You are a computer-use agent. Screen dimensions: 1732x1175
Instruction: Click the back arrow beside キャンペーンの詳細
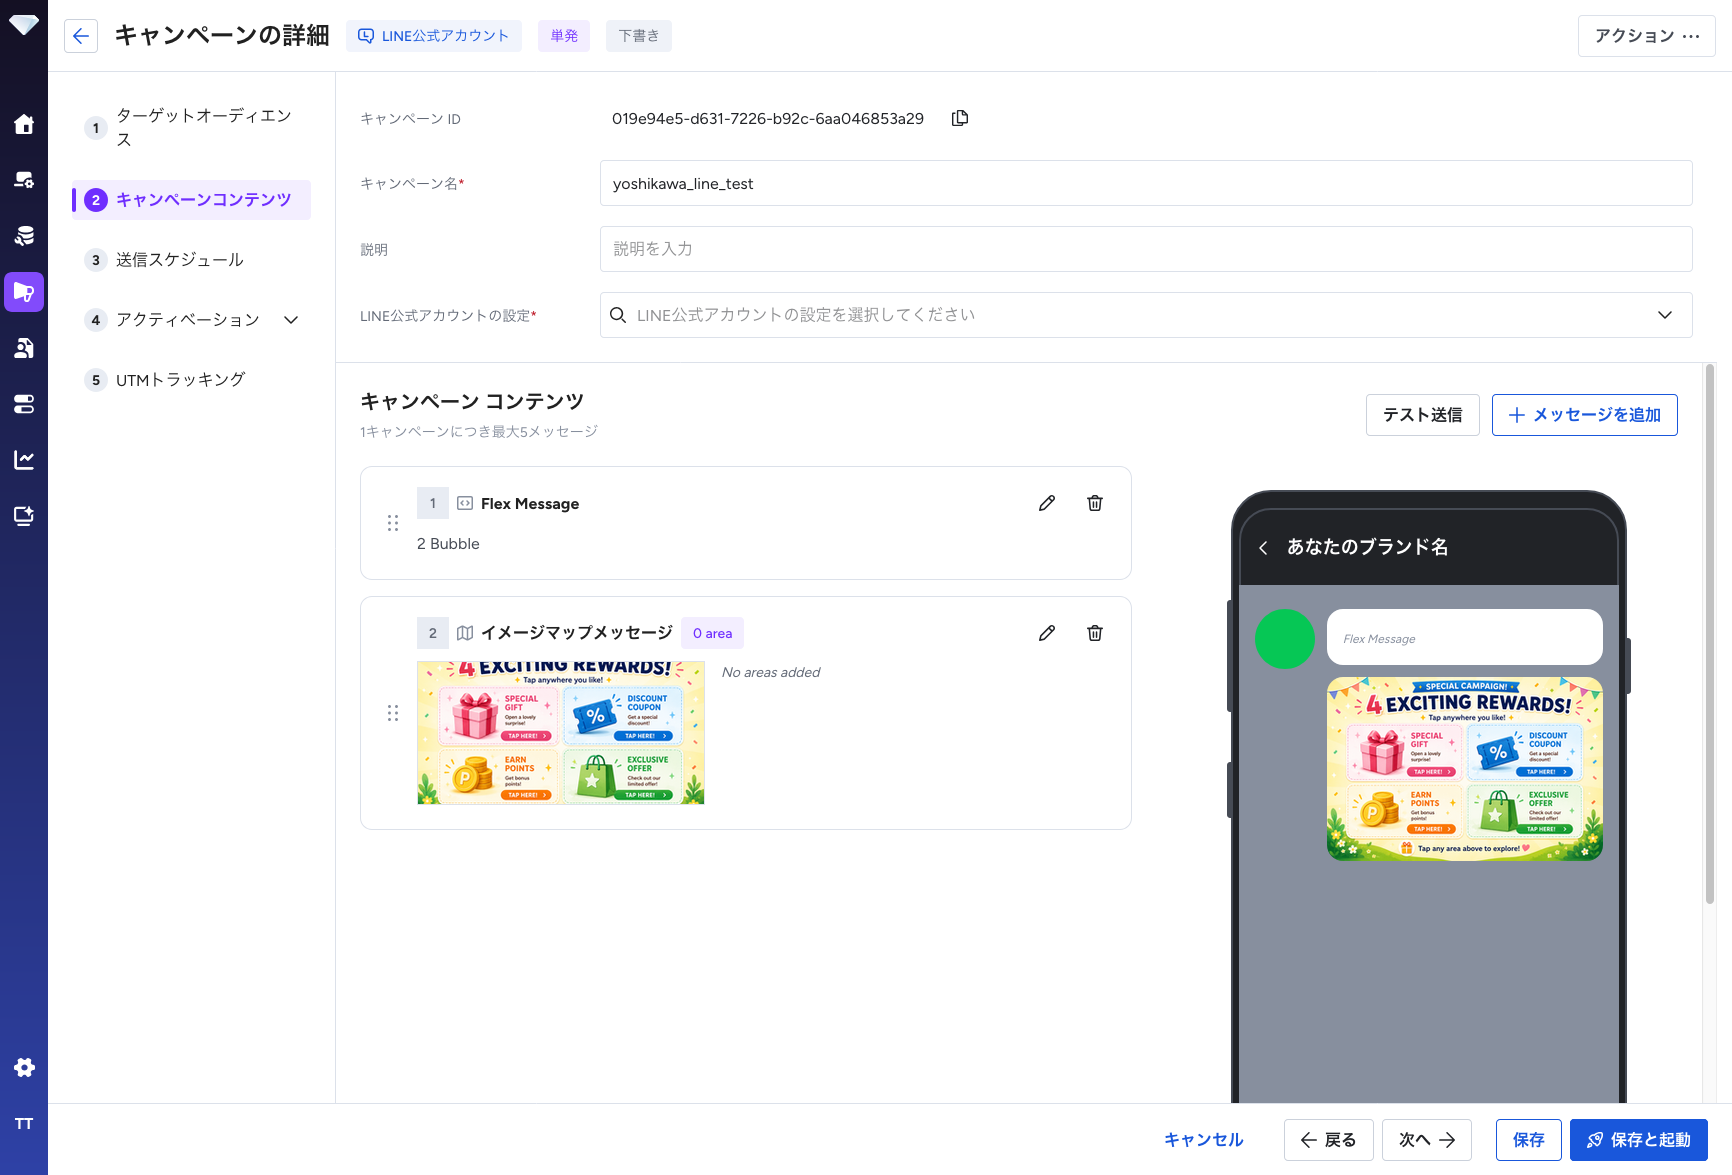[x=81, y=36]
